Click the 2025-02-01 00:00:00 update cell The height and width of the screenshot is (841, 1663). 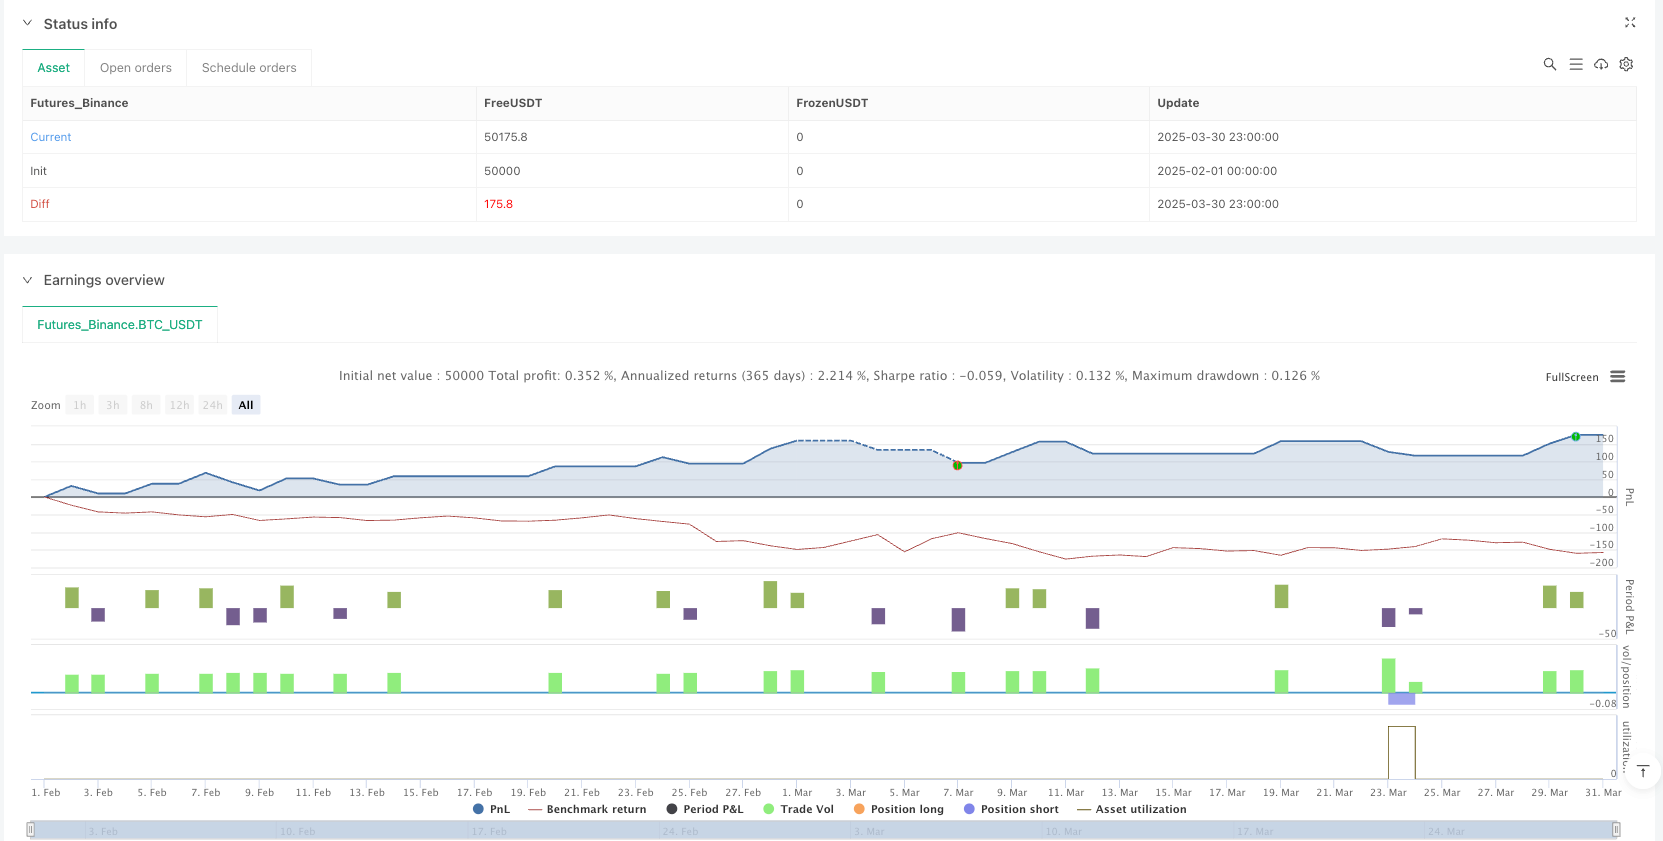point(1217,171)
